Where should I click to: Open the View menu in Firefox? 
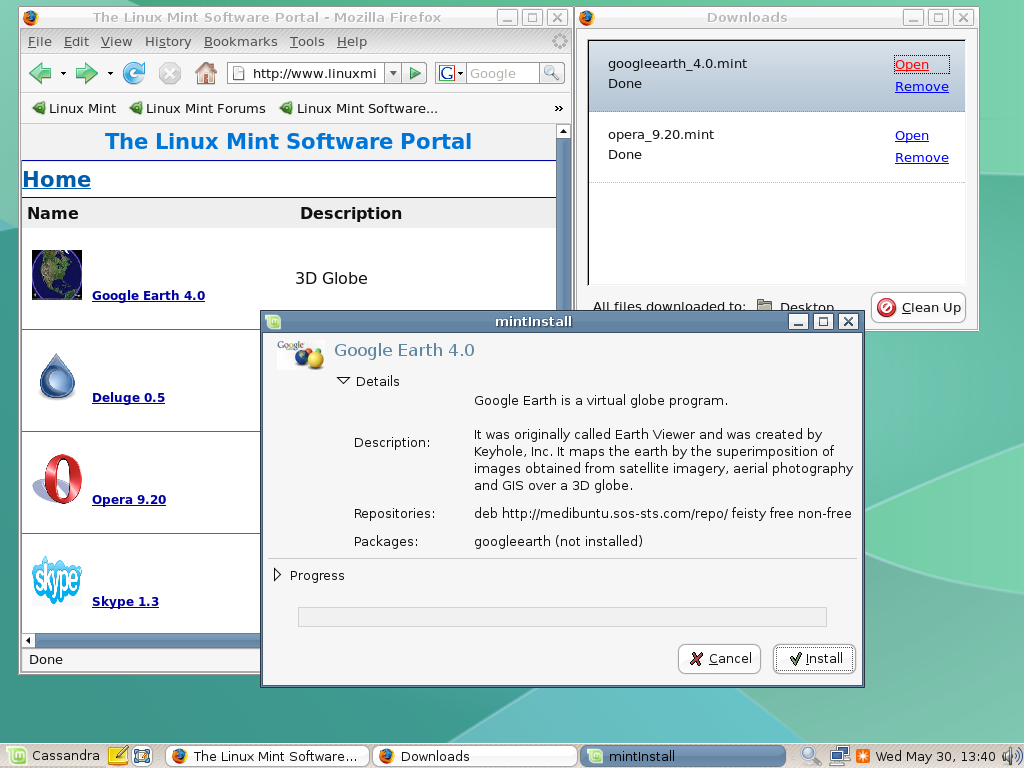coord(117,42)
